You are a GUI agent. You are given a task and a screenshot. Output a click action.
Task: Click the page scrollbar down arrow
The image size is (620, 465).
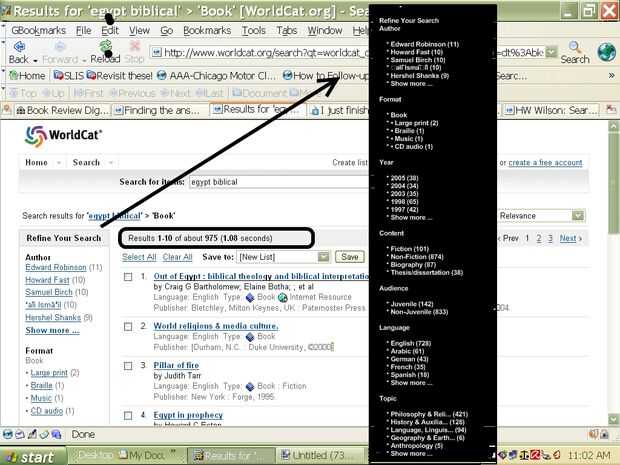613,419
